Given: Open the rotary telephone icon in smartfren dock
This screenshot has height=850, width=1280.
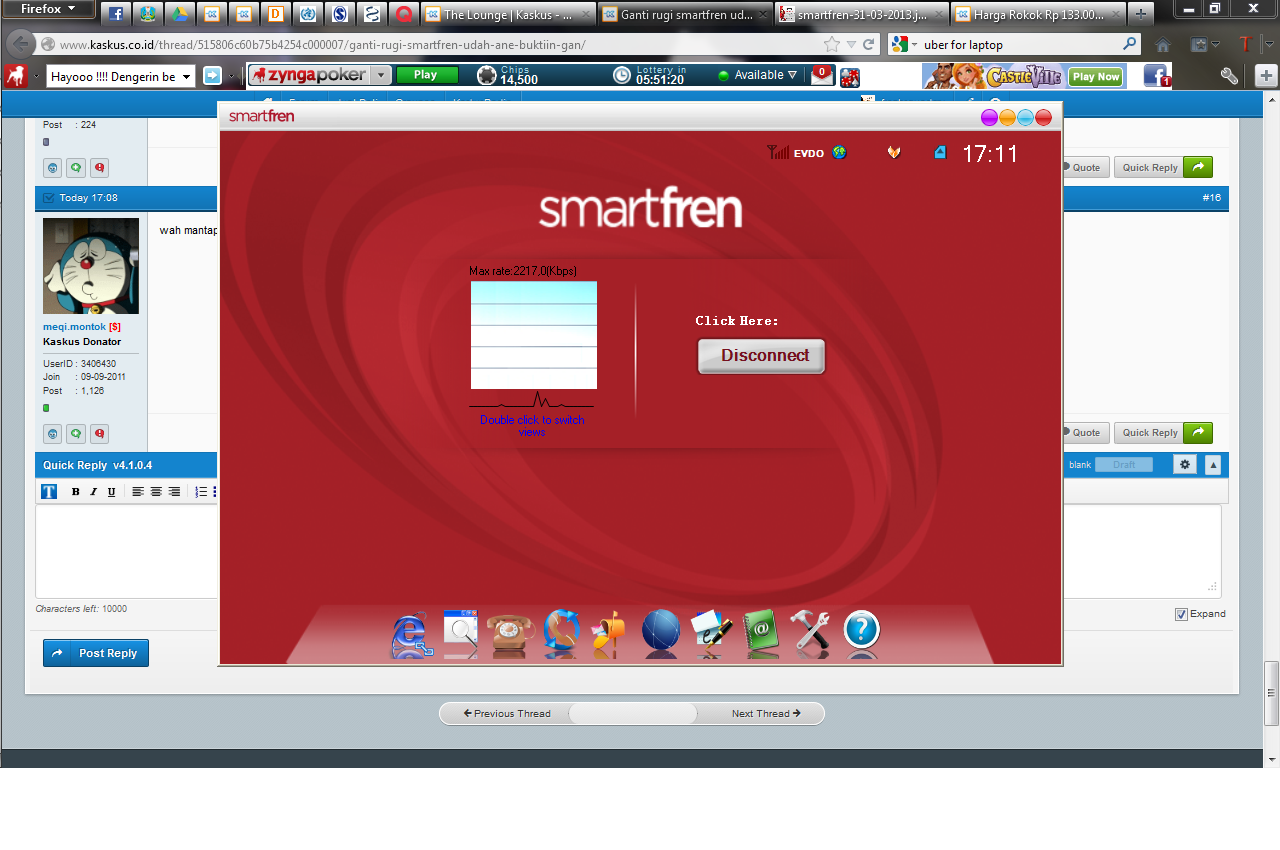Looking at the screenshot, I should 511,633.
